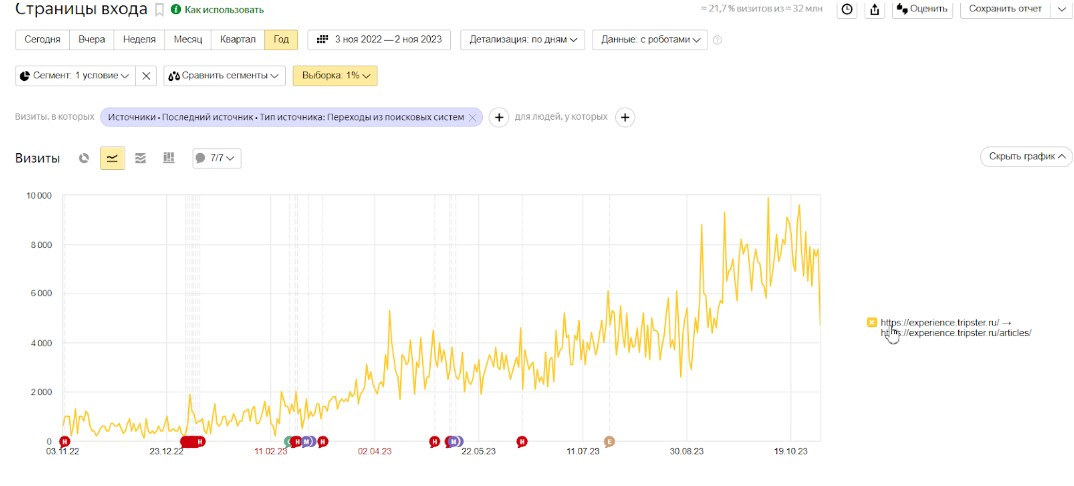
Task: Open report history clock icon
Action: click(x=847, y=9)
